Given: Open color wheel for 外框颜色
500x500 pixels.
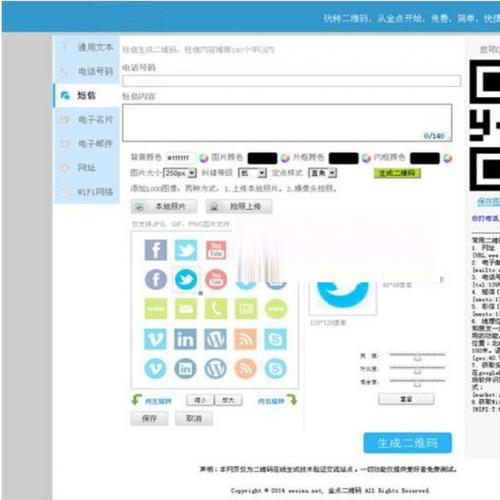Looking at the screenshot, I should pyautogui.click(x=366, y=158).
